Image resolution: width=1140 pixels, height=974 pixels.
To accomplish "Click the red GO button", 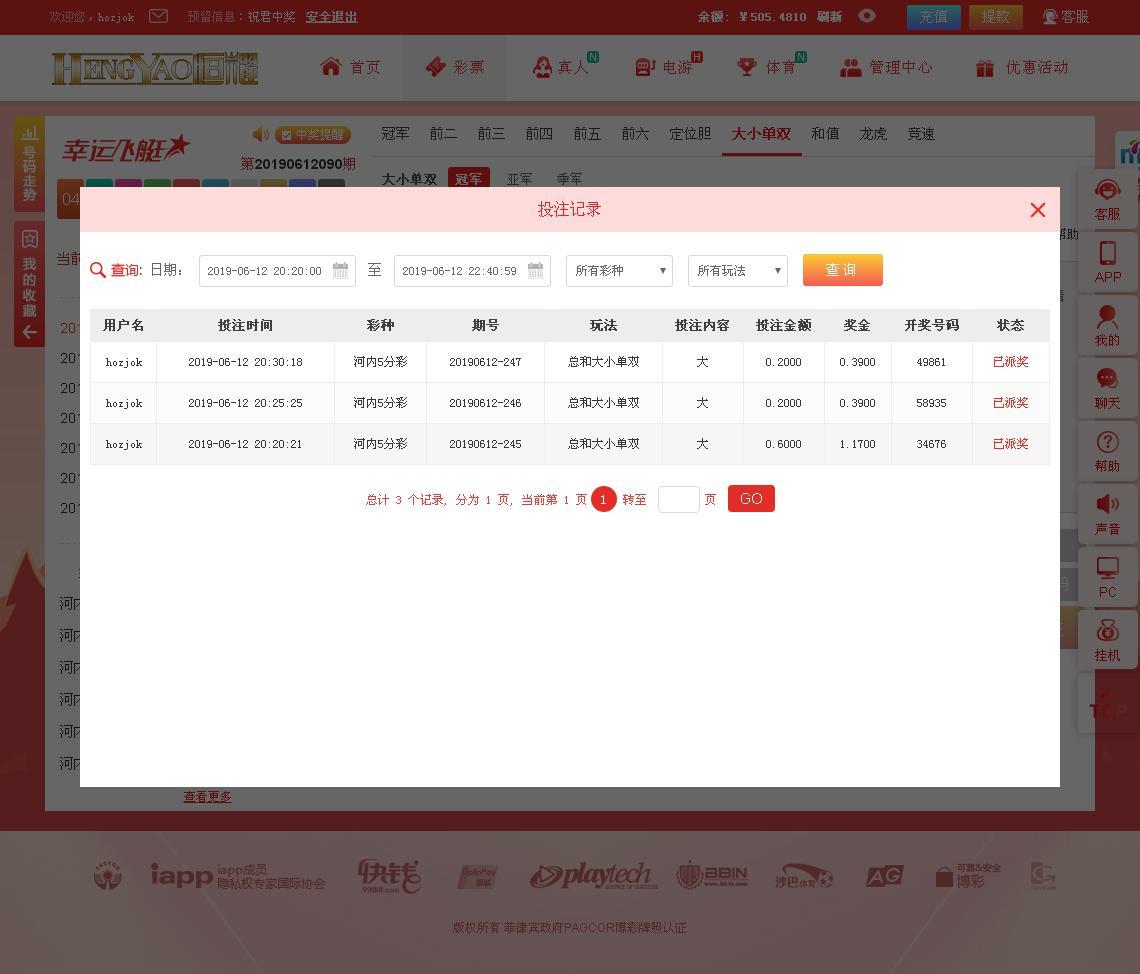I will (751, 499).
